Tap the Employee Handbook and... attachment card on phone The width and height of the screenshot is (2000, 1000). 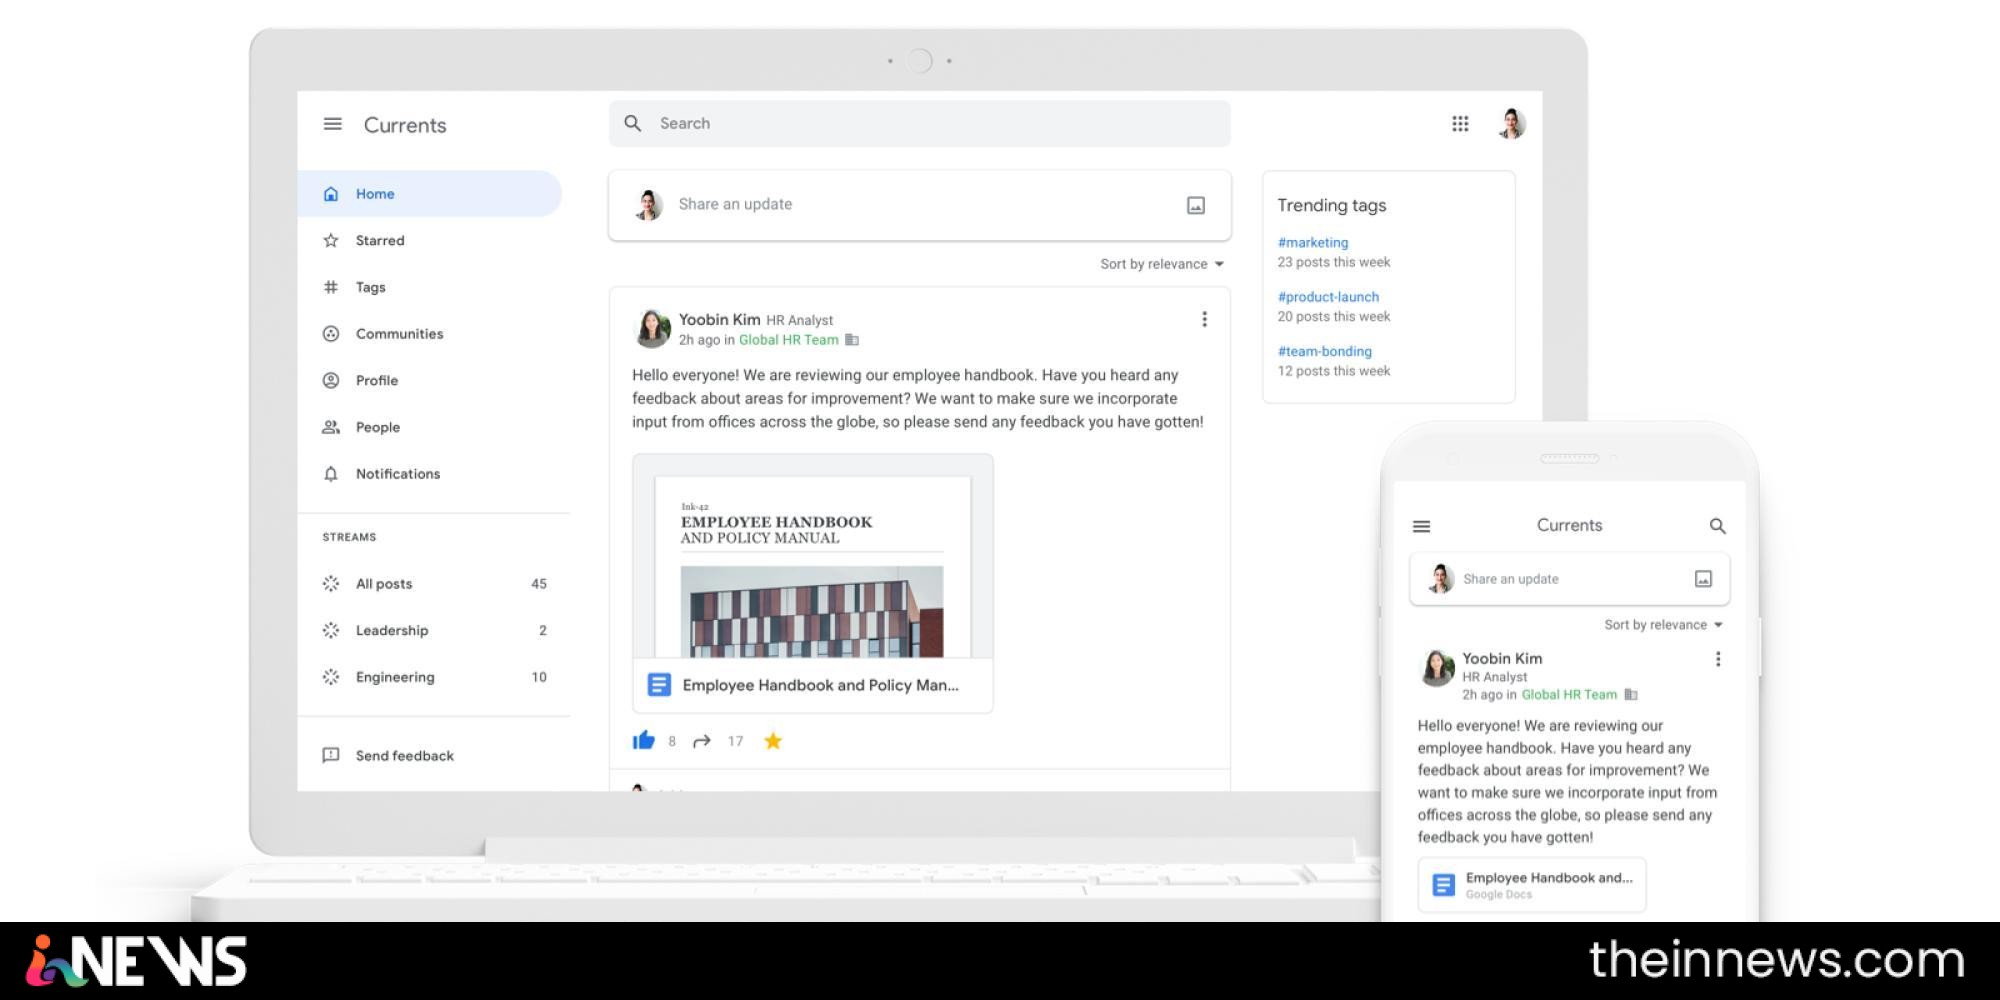click(x=1531, y=885)
